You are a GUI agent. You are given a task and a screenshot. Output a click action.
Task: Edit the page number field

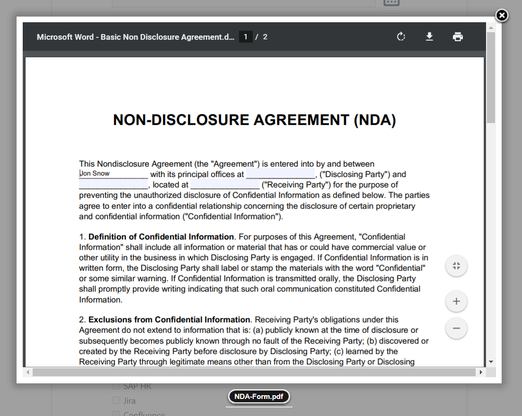coord(246,37)
